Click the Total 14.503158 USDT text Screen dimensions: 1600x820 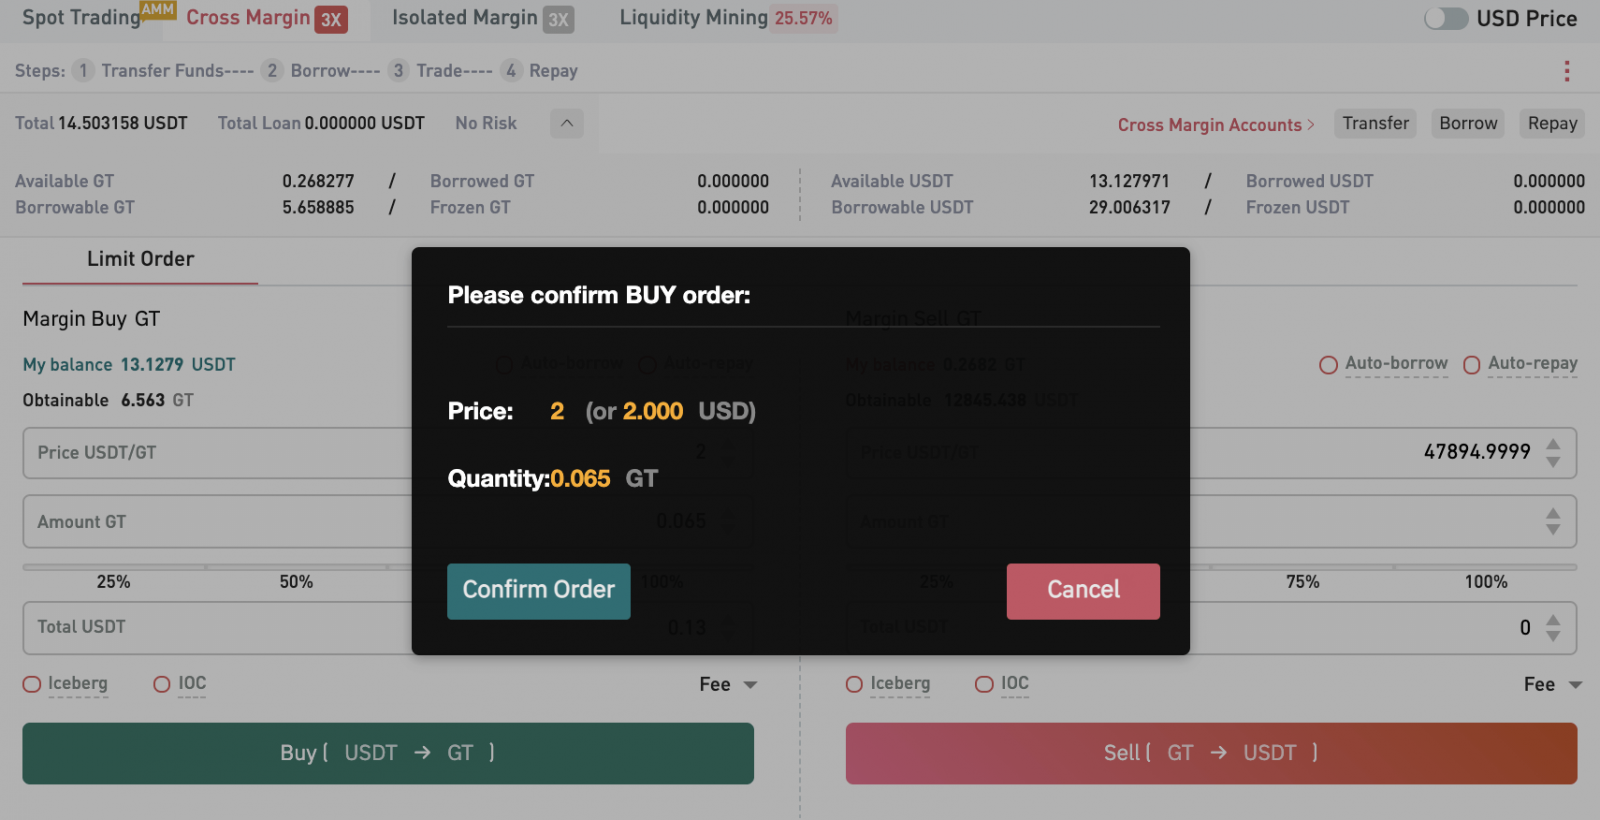pyautogui.click(x=101, y=123)
